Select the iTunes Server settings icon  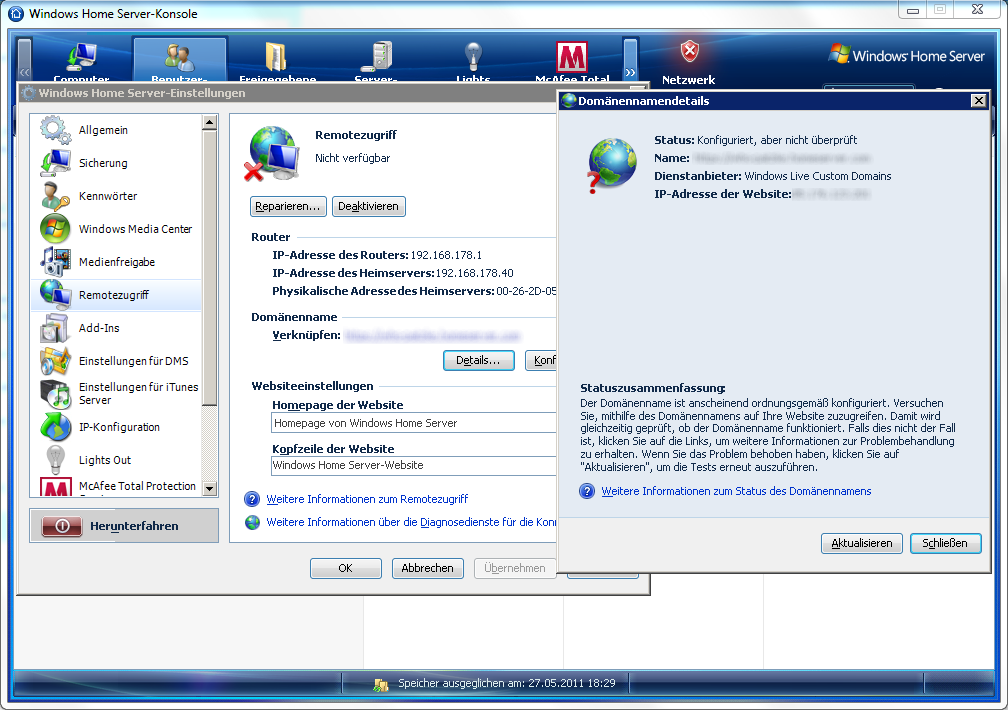click(55, 394)
